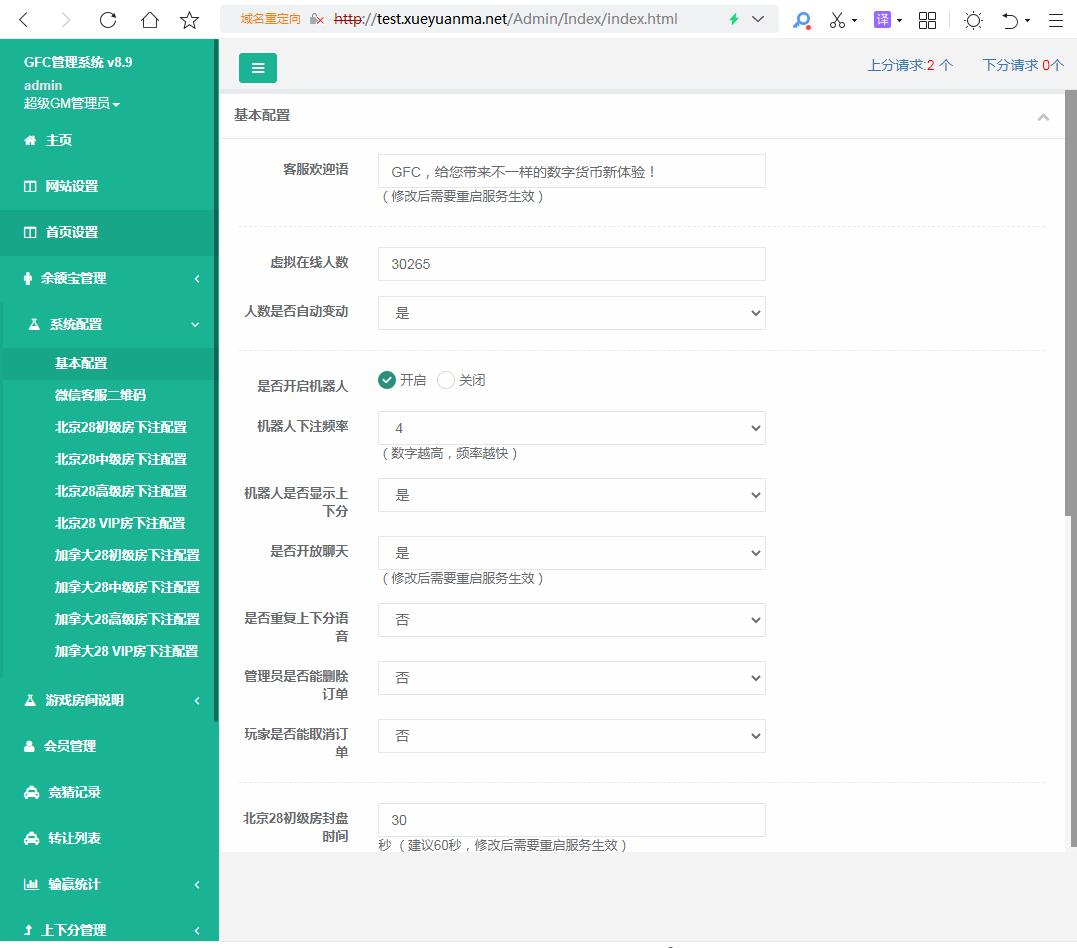1077x948 pixels.
Task: Open 加拿大28中级房下注配置 submenu
Action: [127, 587]
